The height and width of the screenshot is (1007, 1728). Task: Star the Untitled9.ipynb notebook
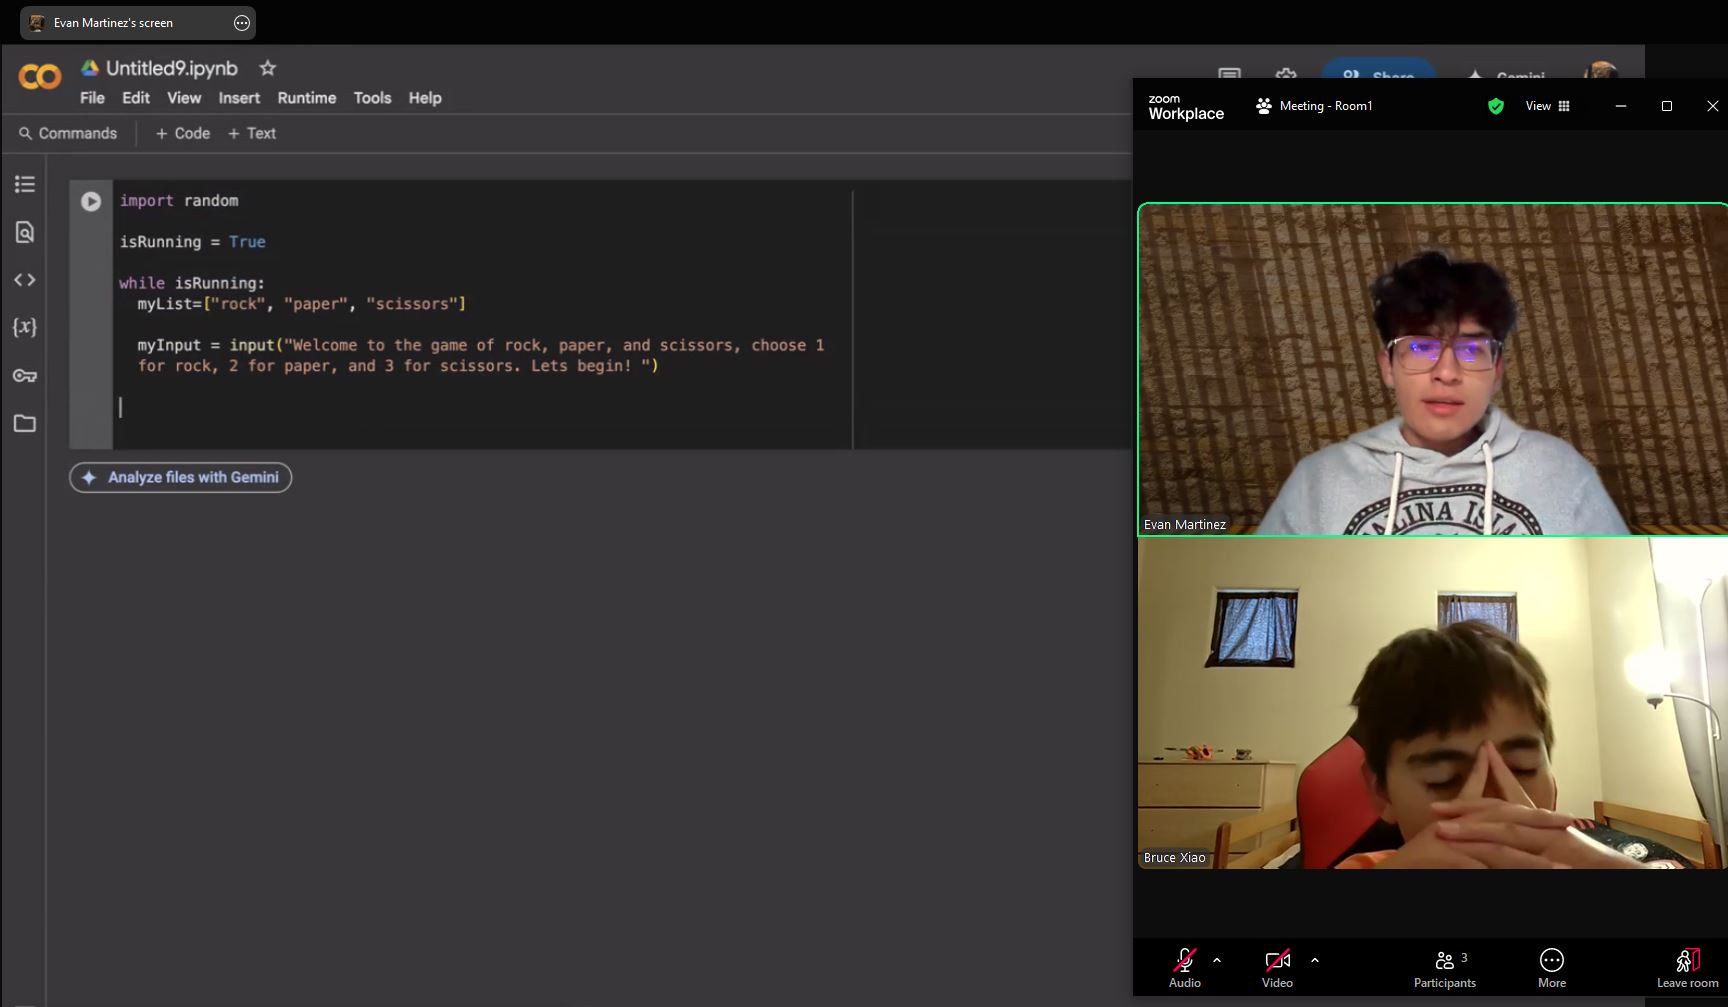click(267, 68)
